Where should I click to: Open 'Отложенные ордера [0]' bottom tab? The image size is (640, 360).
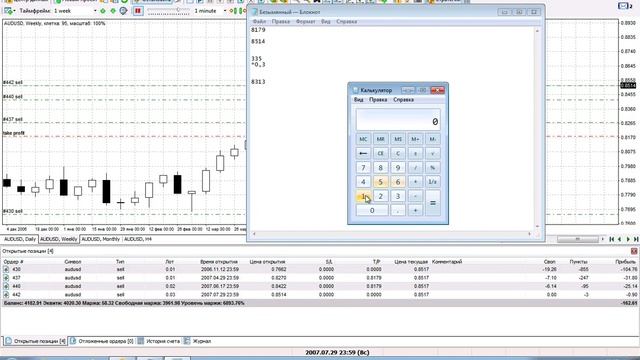click(x=102, y=341)
